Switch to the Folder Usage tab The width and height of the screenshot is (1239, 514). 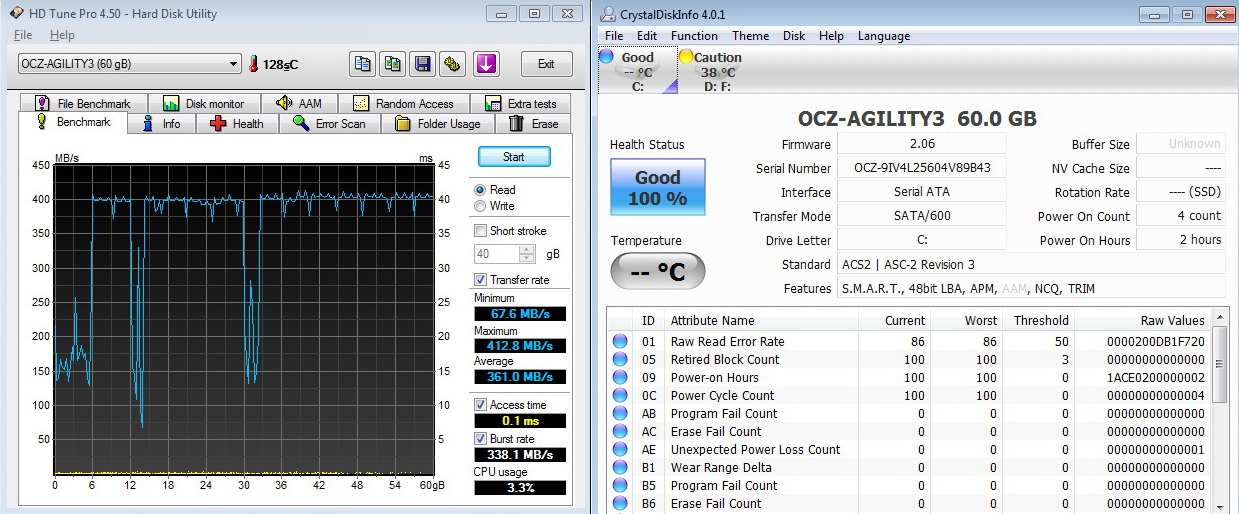438,124
